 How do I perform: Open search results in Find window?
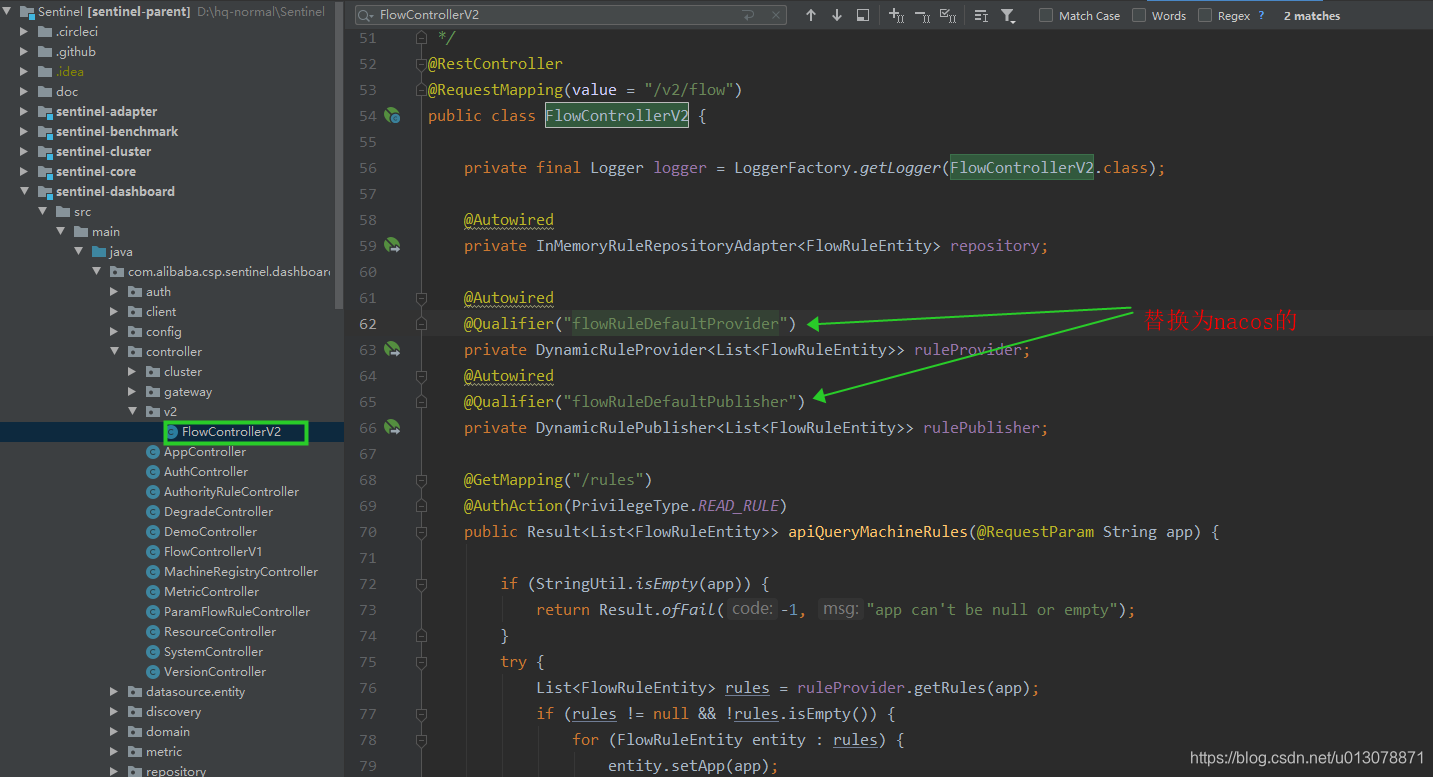pyautogui.click(x=863, y=15)
